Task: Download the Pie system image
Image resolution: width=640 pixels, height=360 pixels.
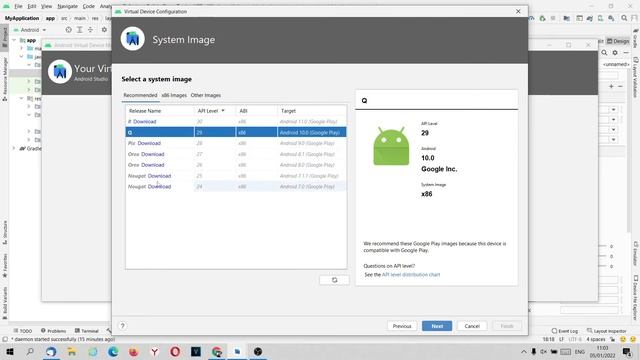Action: click(149, 143)
